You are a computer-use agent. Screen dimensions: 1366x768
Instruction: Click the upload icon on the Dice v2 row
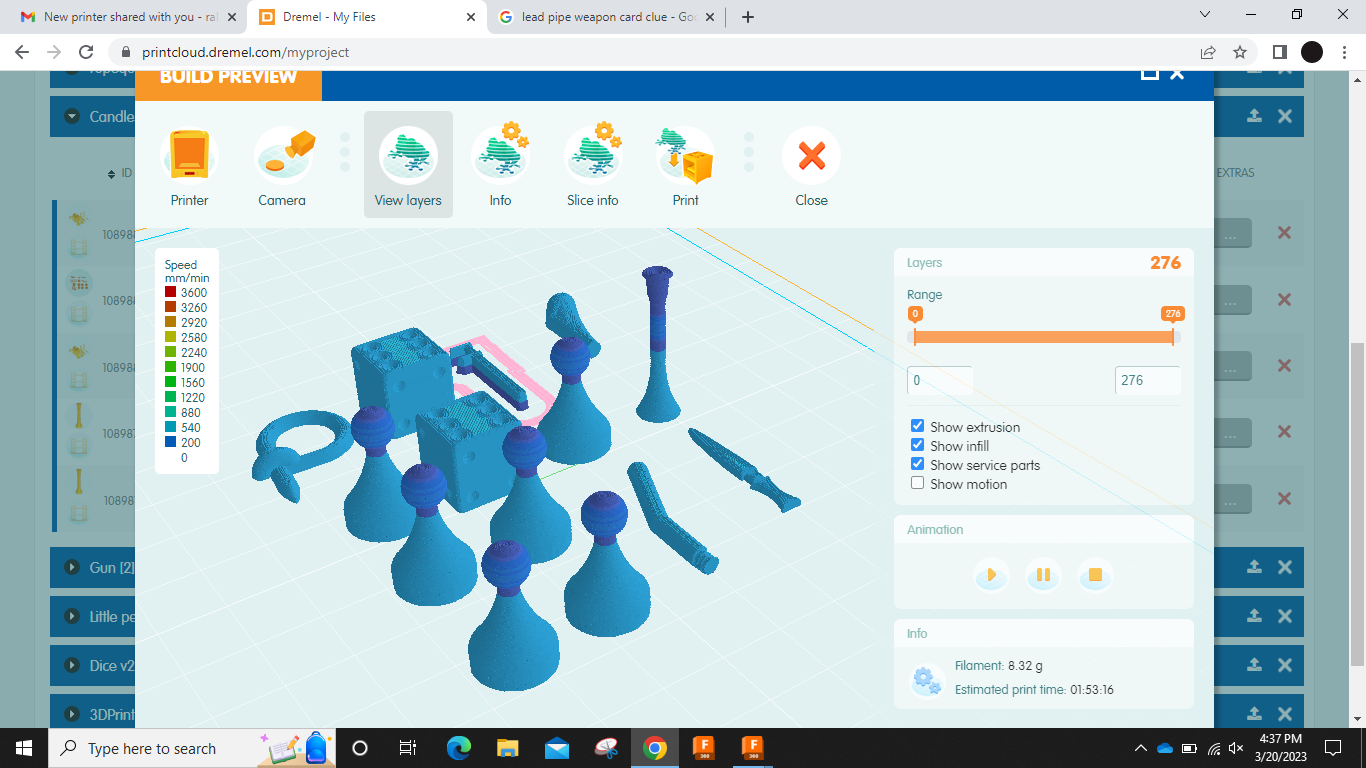[1254, 665]
